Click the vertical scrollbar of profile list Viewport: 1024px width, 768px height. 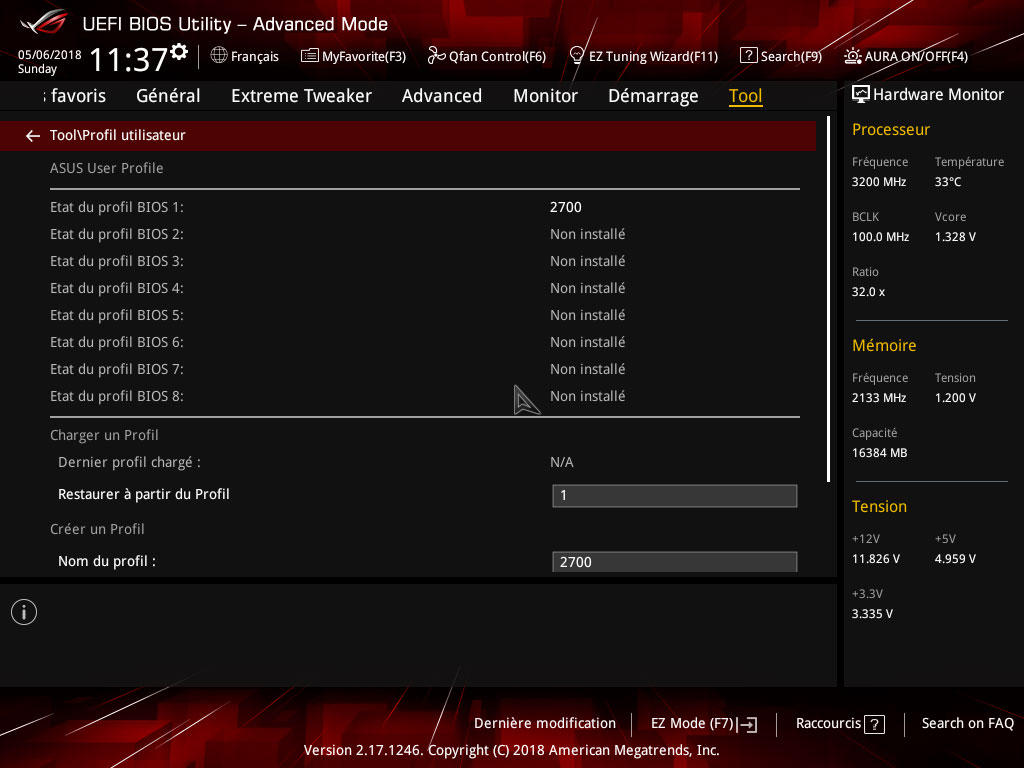point(829,299)
